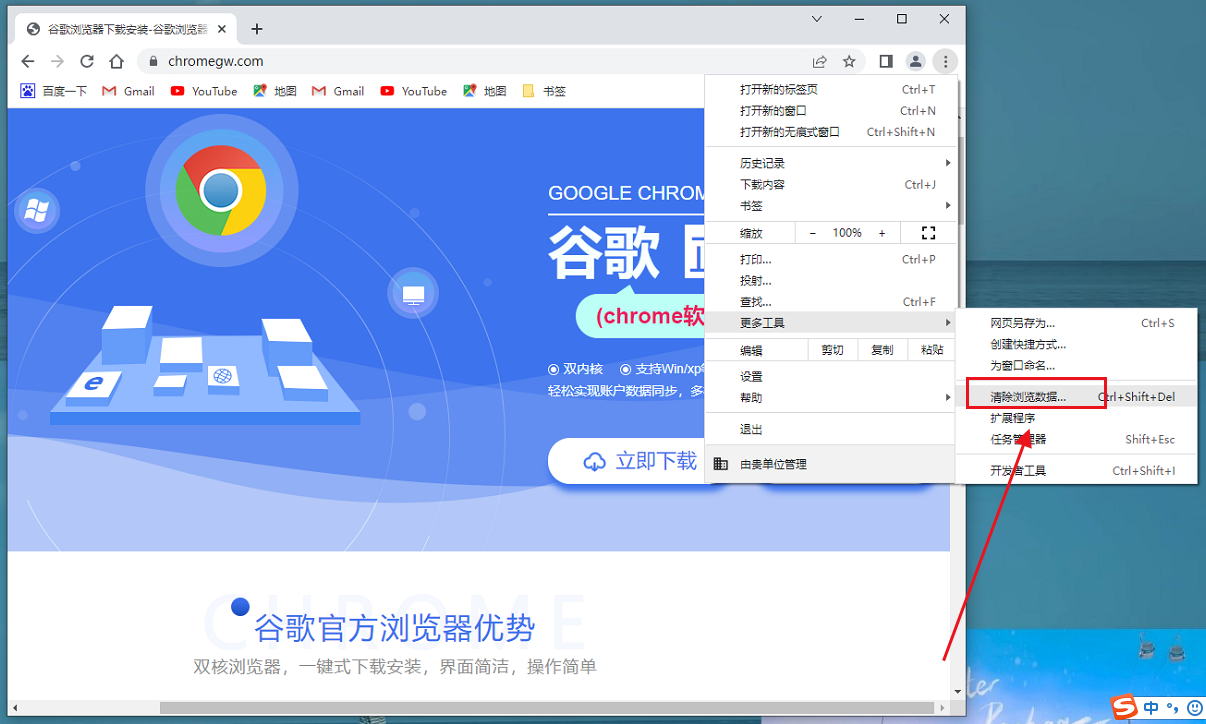Select 打开新的无痕式窗口 menu item
1206x724 pixels.
[x=831, y=132]
